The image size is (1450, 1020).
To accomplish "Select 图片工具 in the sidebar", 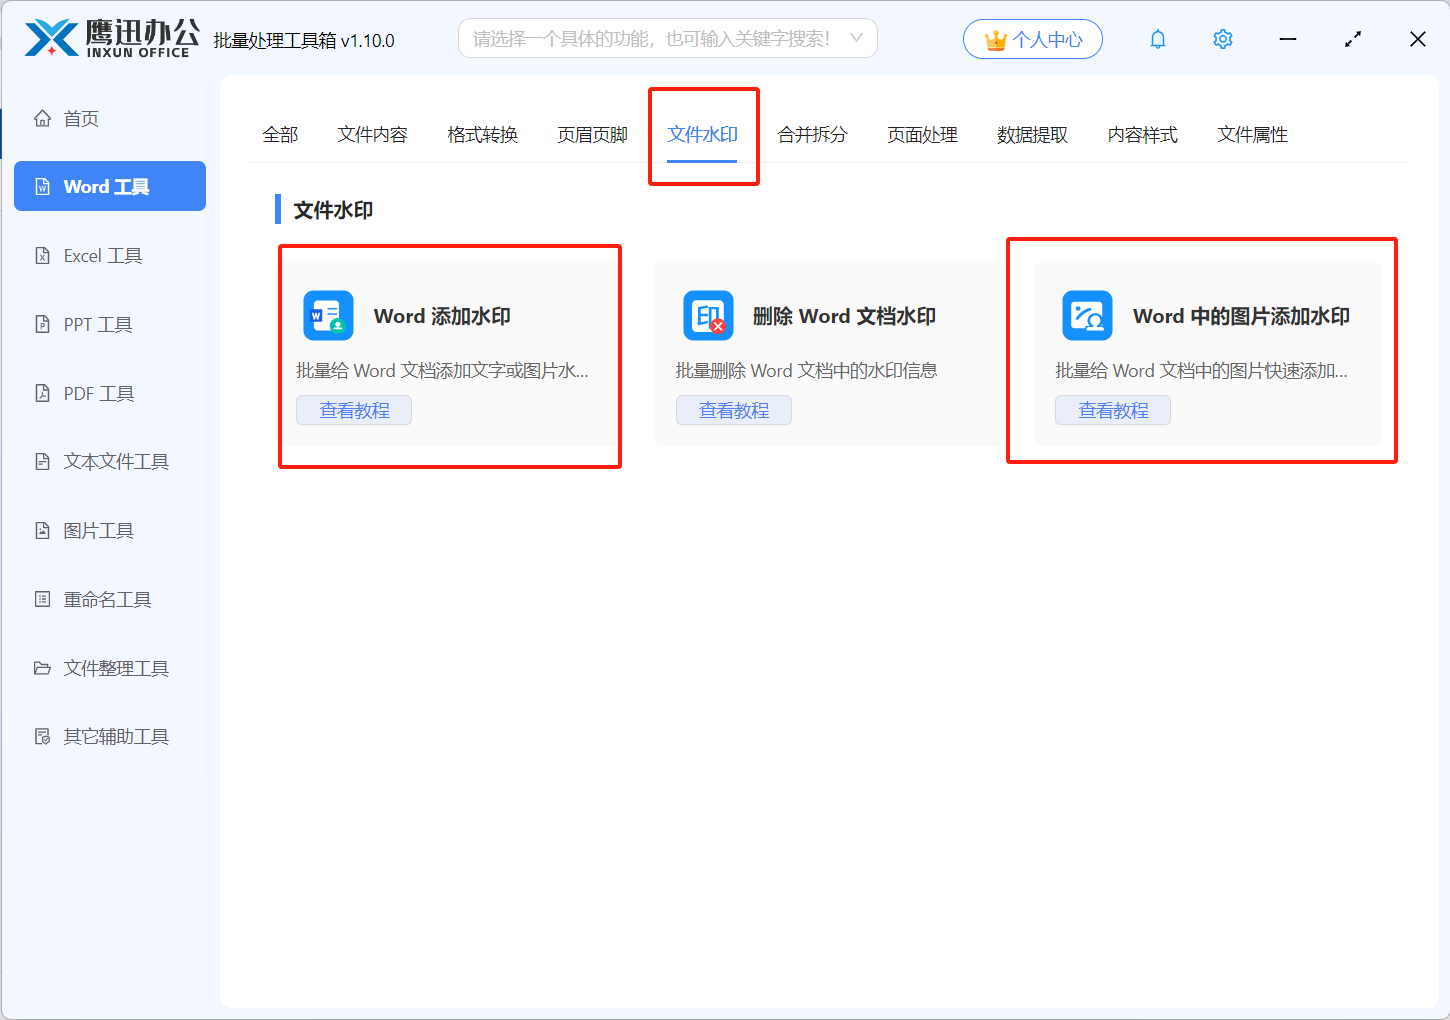I will pyautogui.click(x=110, y=530).
